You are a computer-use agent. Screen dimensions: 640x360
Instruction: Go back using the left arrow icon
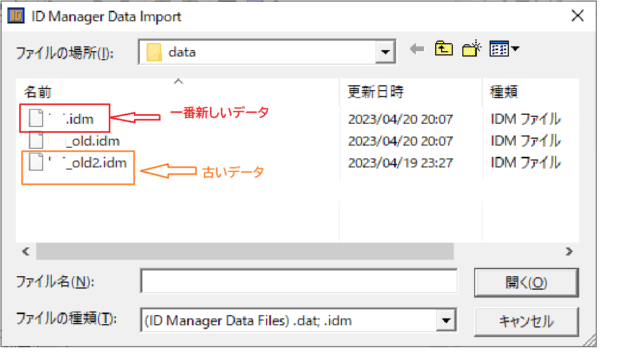tap(417, 49)
